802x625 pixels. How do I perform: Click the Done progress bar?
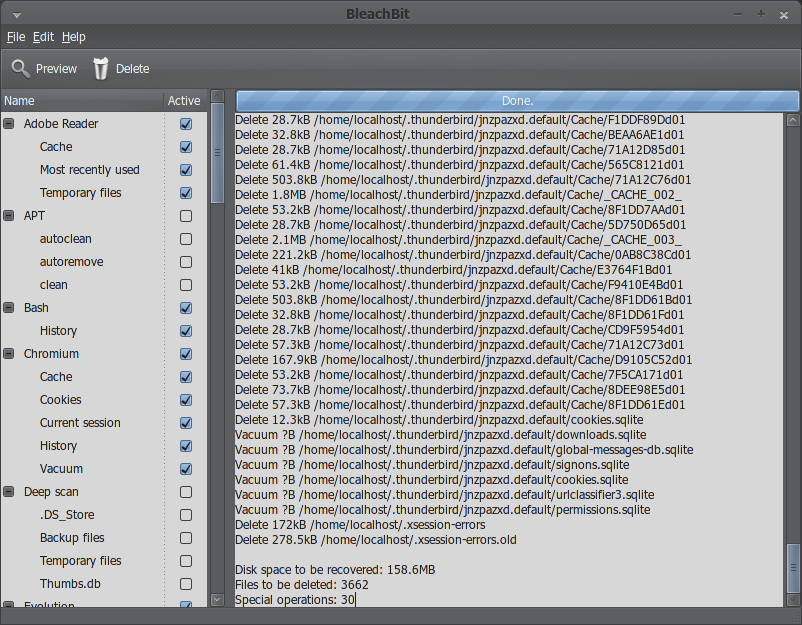[x=517, y=100]
